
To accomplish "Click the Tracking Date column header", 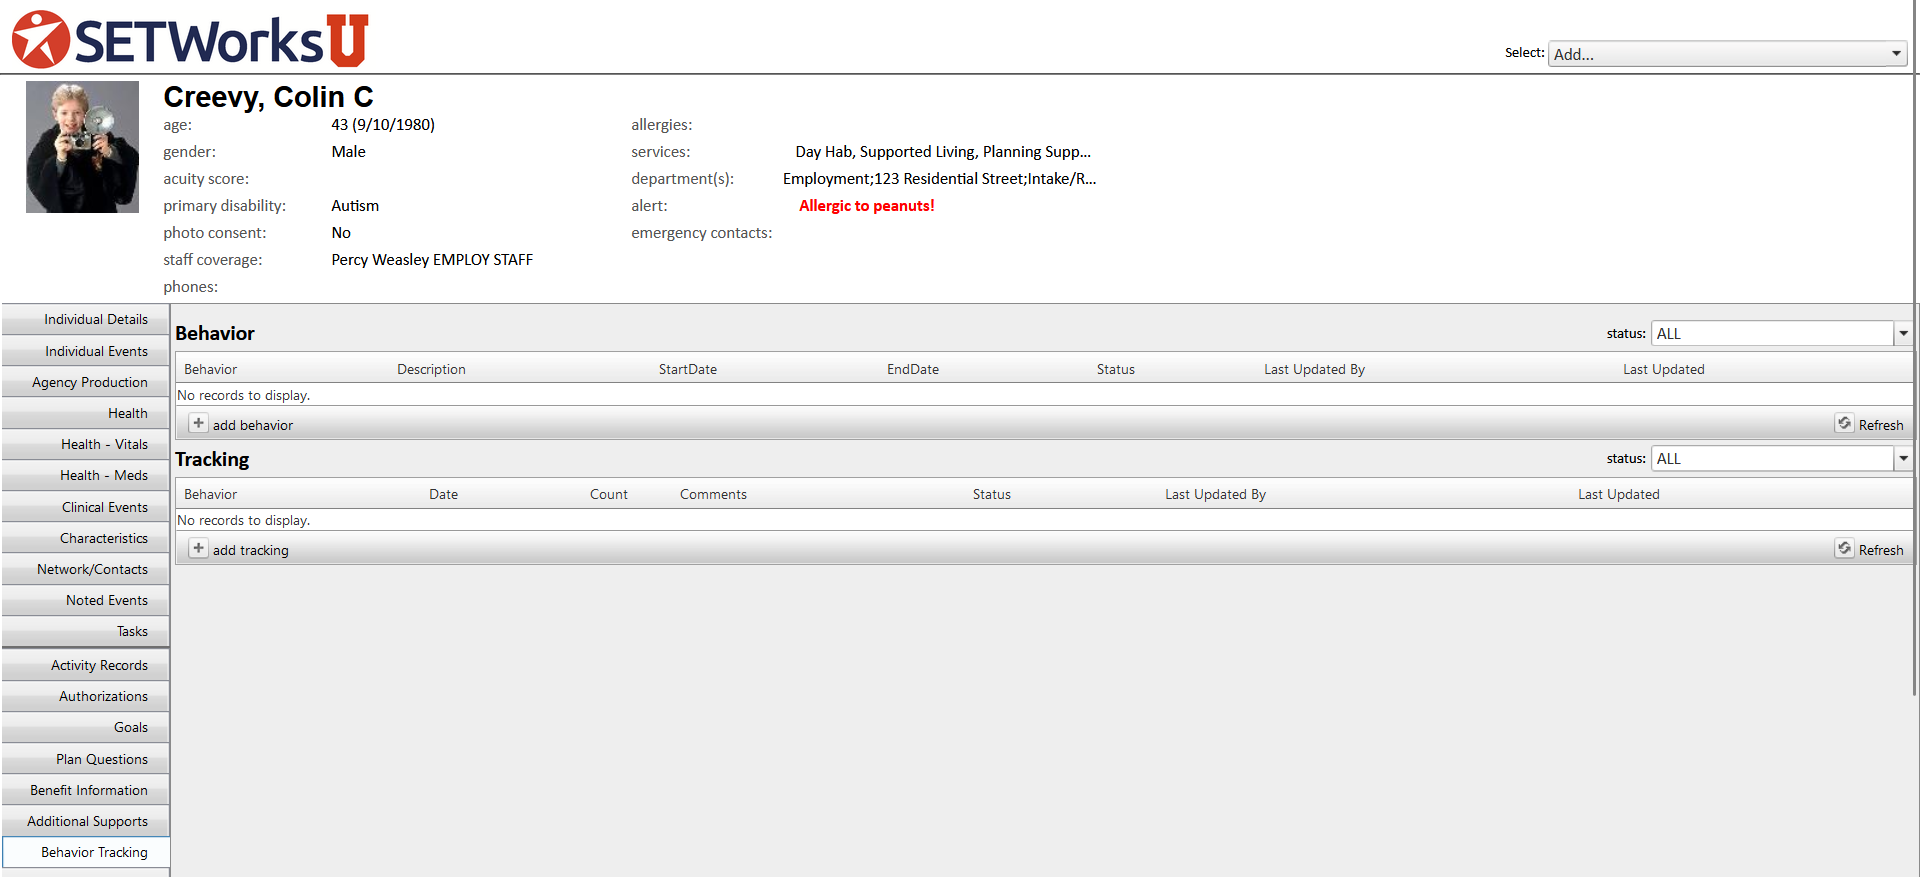I will click(x=444, y=494).
